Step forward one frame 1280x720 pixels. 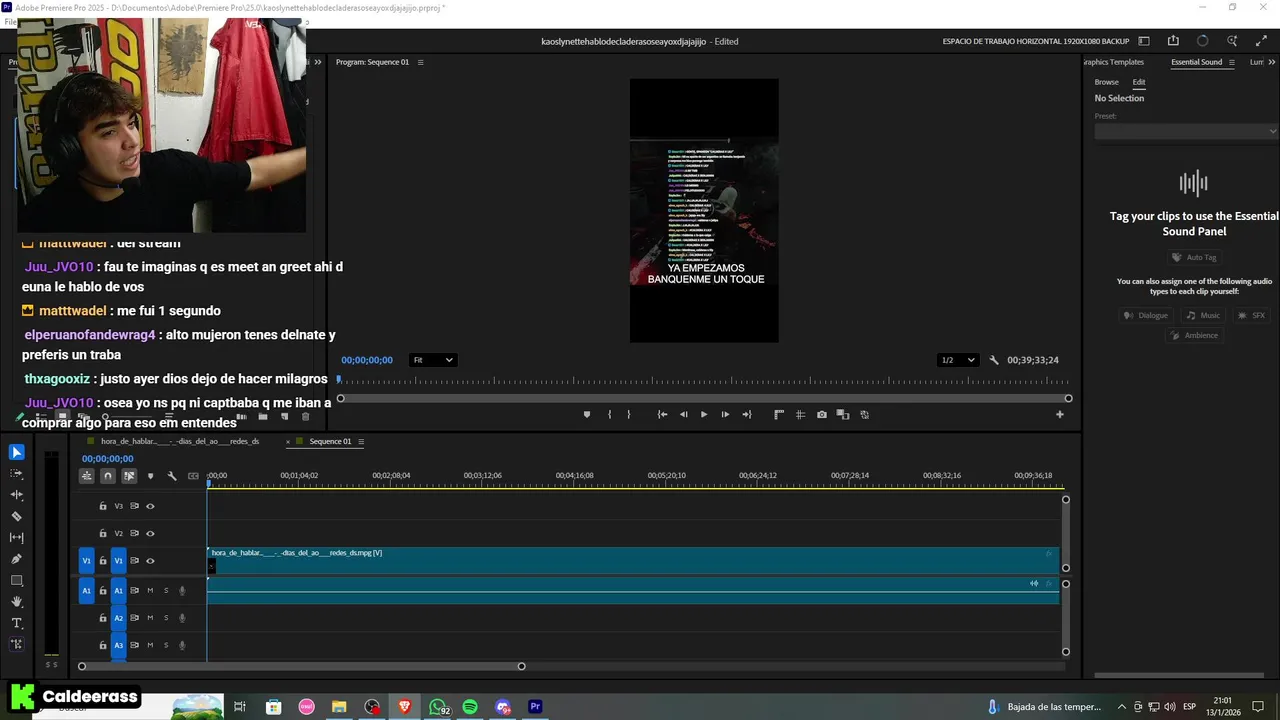725,414
